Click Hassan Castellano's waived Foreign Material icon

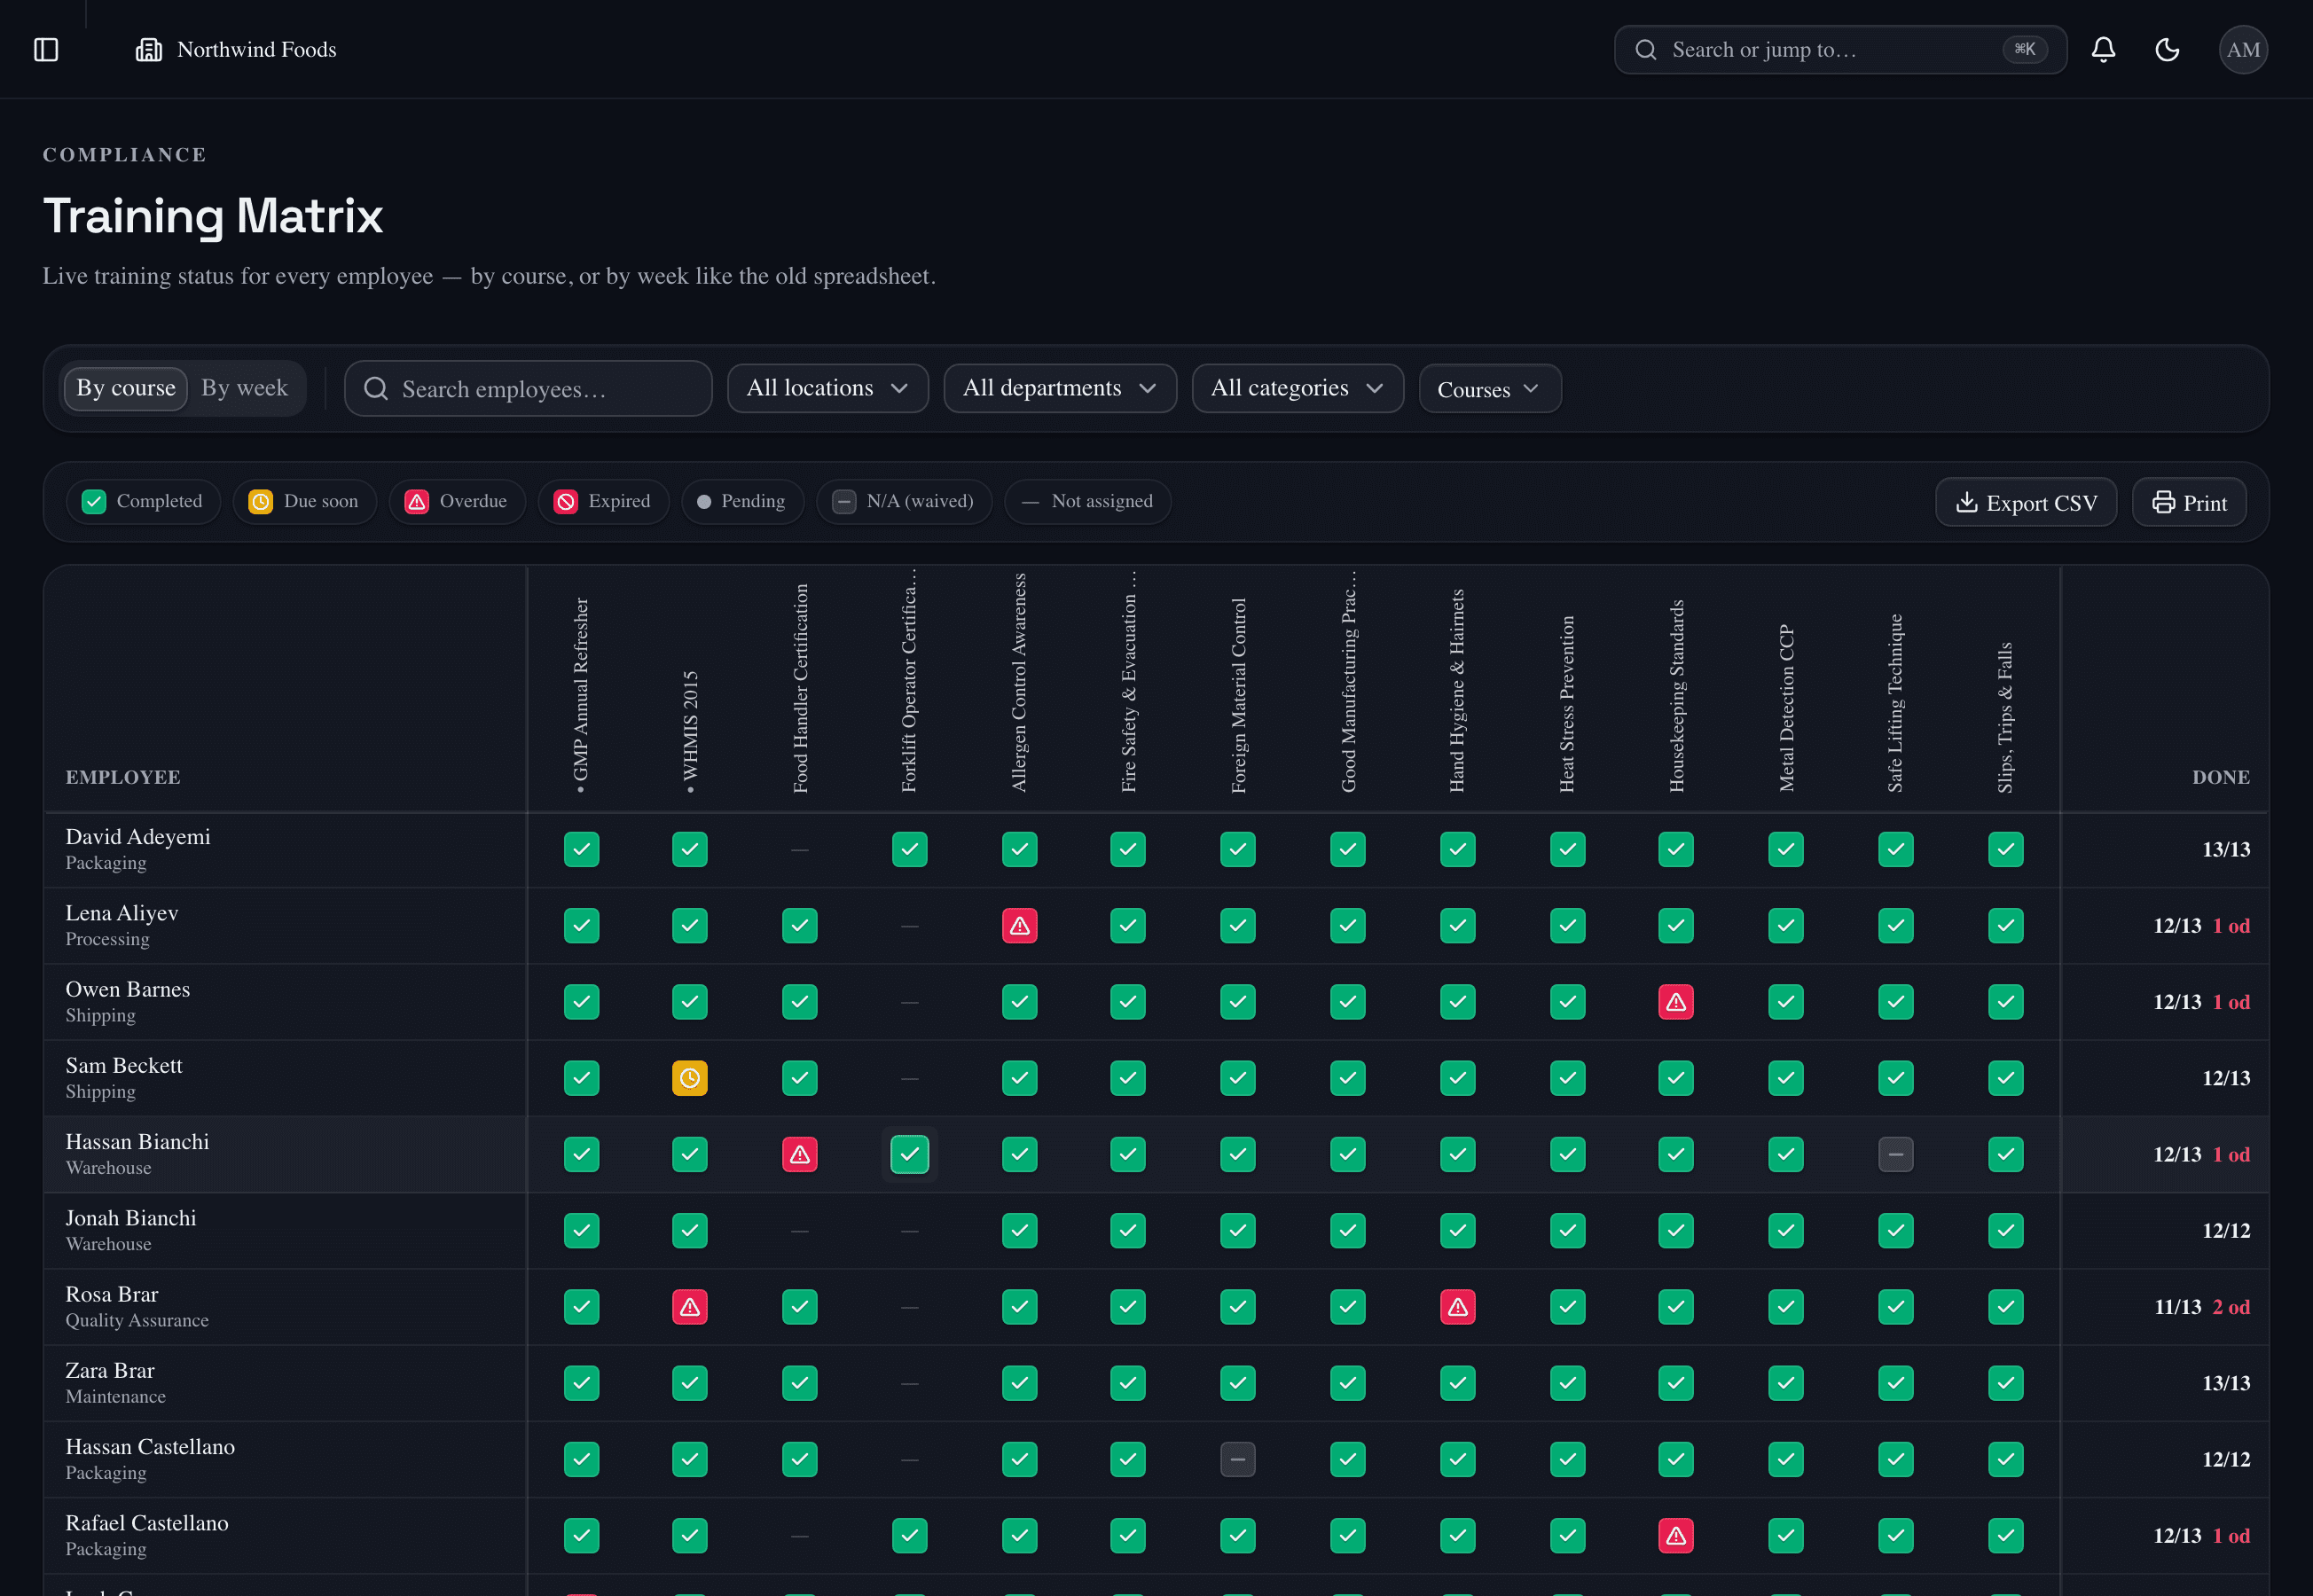point(1237,1459)
